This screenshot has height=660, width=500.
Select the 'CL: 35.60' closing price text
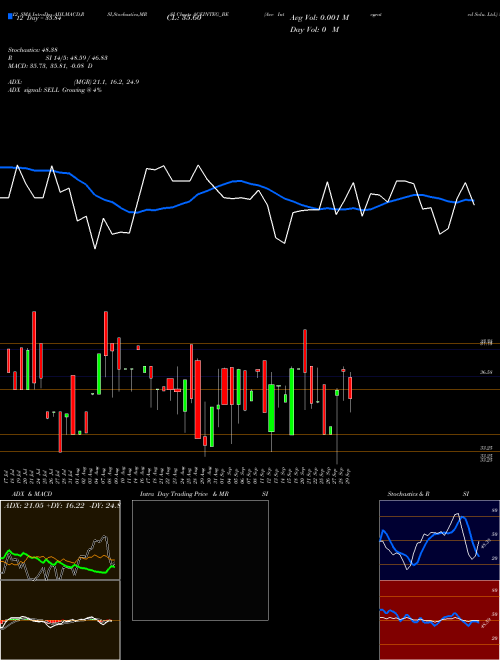(x=184, y=19)
